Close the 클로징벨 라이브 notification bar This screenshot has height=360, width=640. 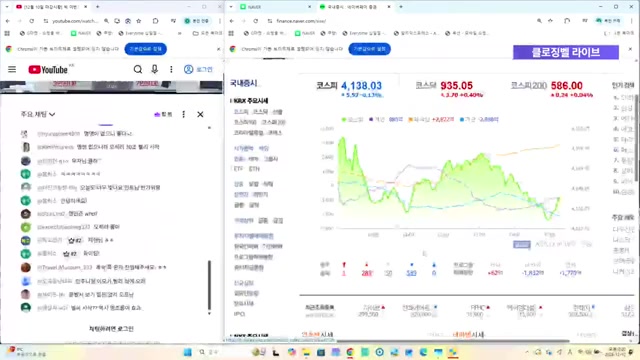click(630, 49)
